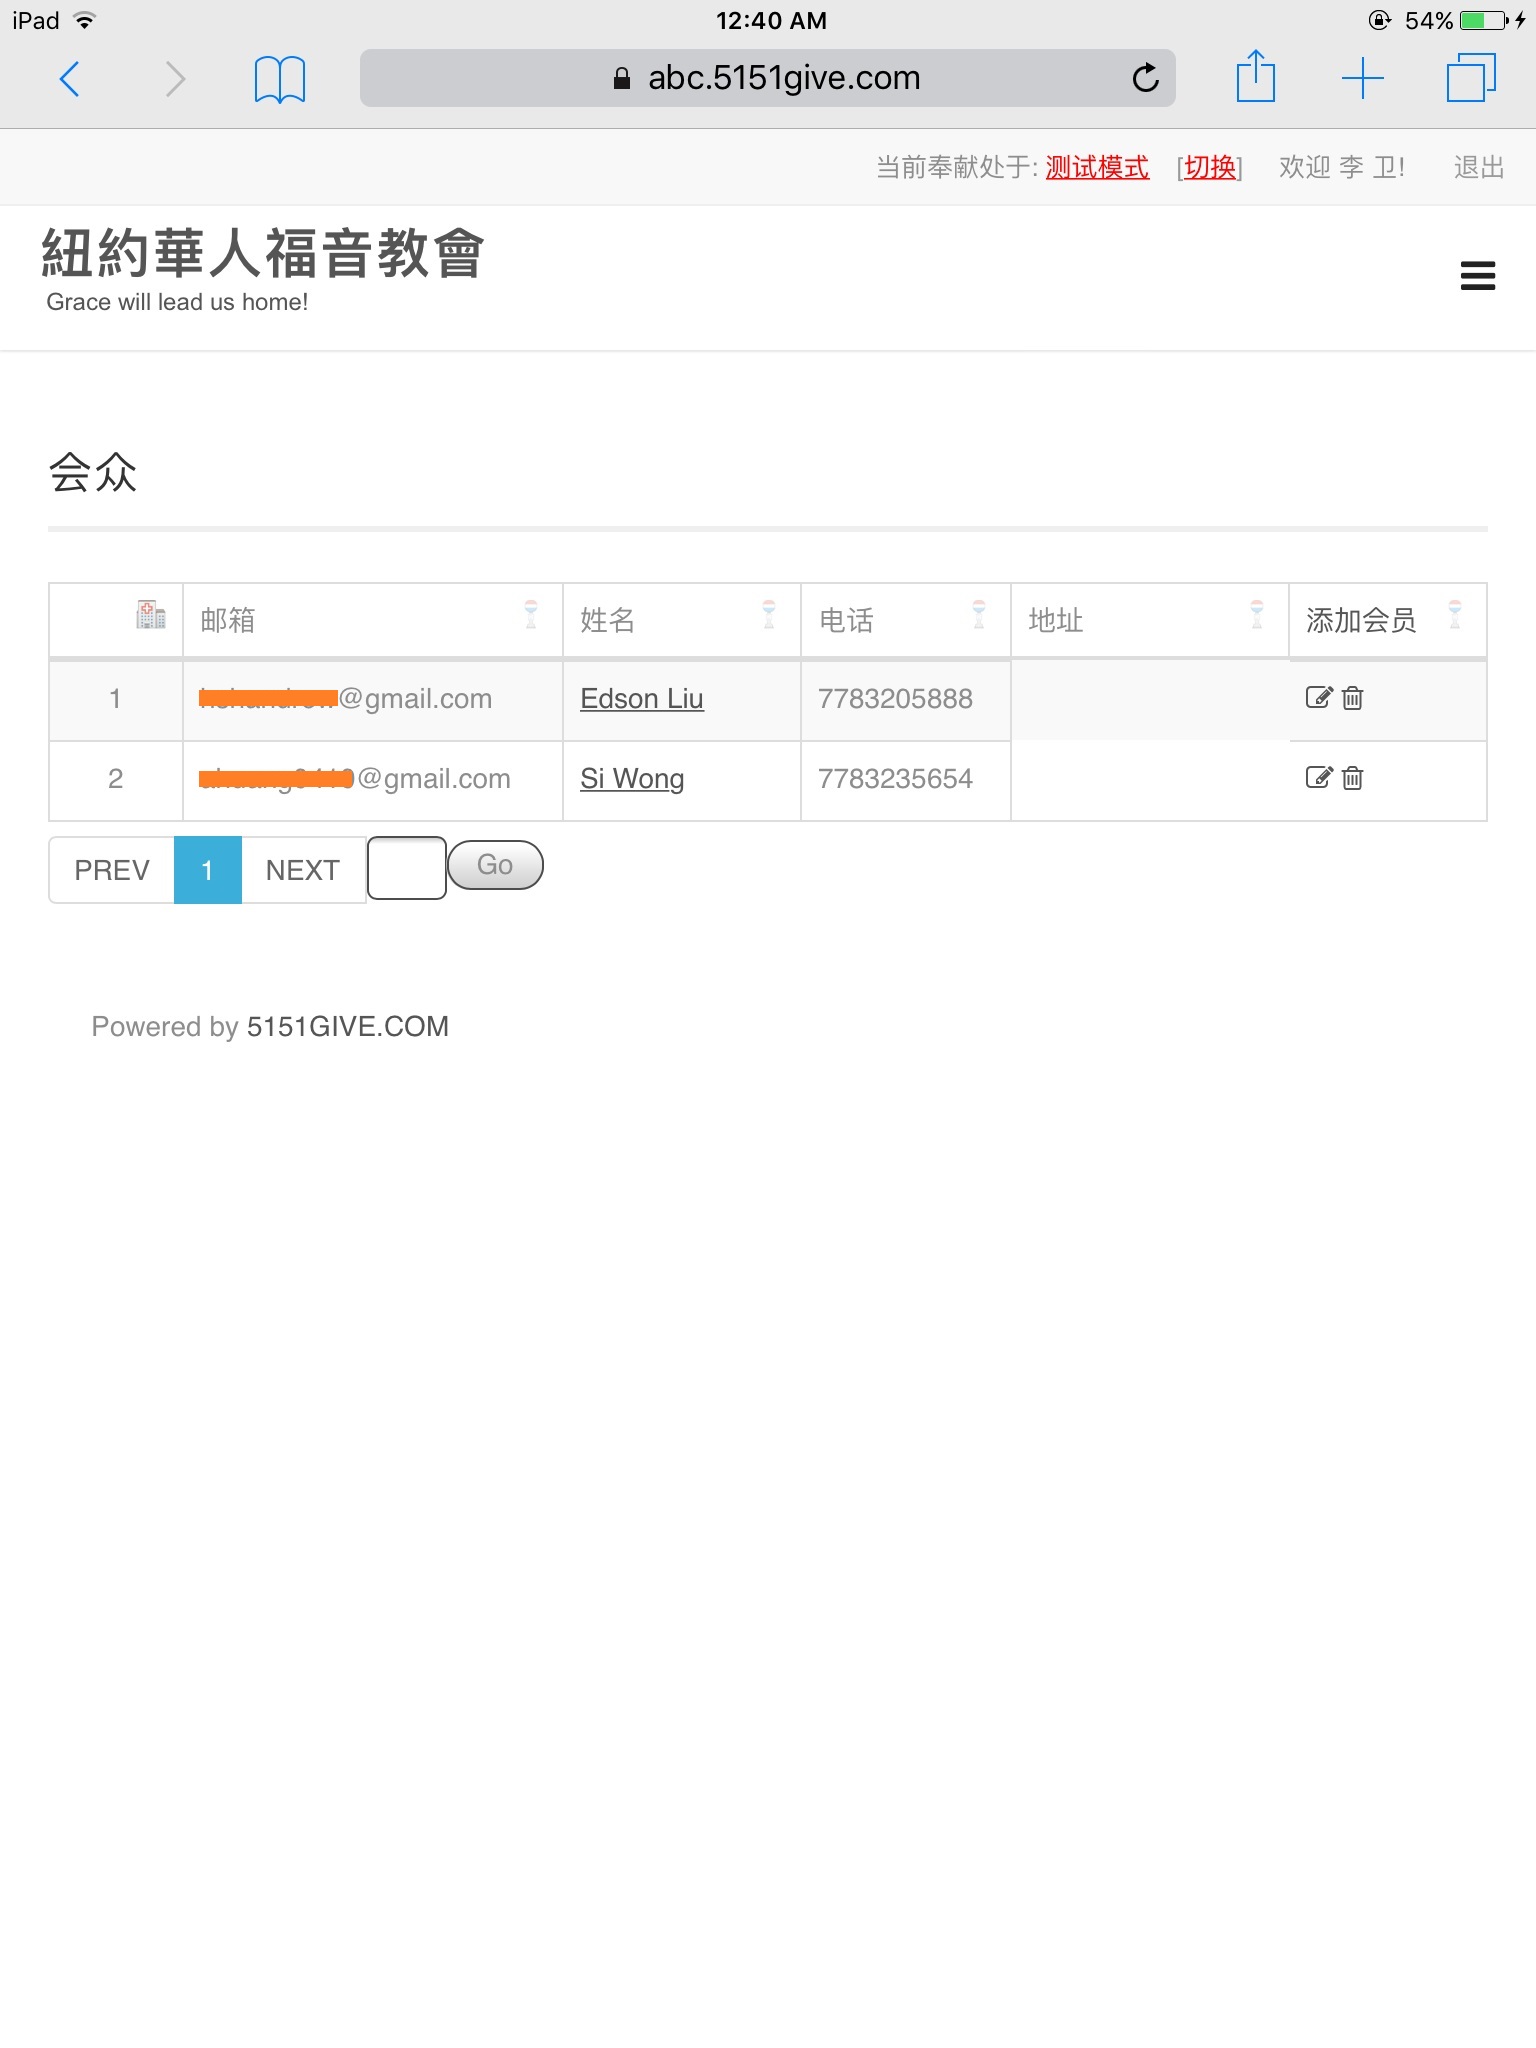Click building icon in first table header

[x=151, y=614]
